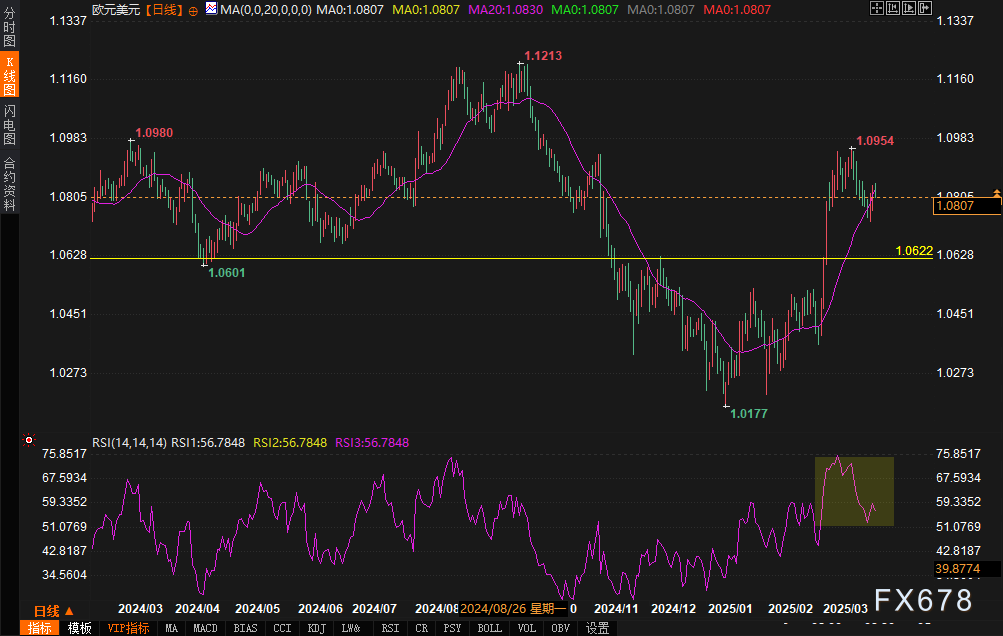This screenshot has height=636, width=1003.
Task: Open the 设置 button in indicator bar
Action: [x=597, y=628]
